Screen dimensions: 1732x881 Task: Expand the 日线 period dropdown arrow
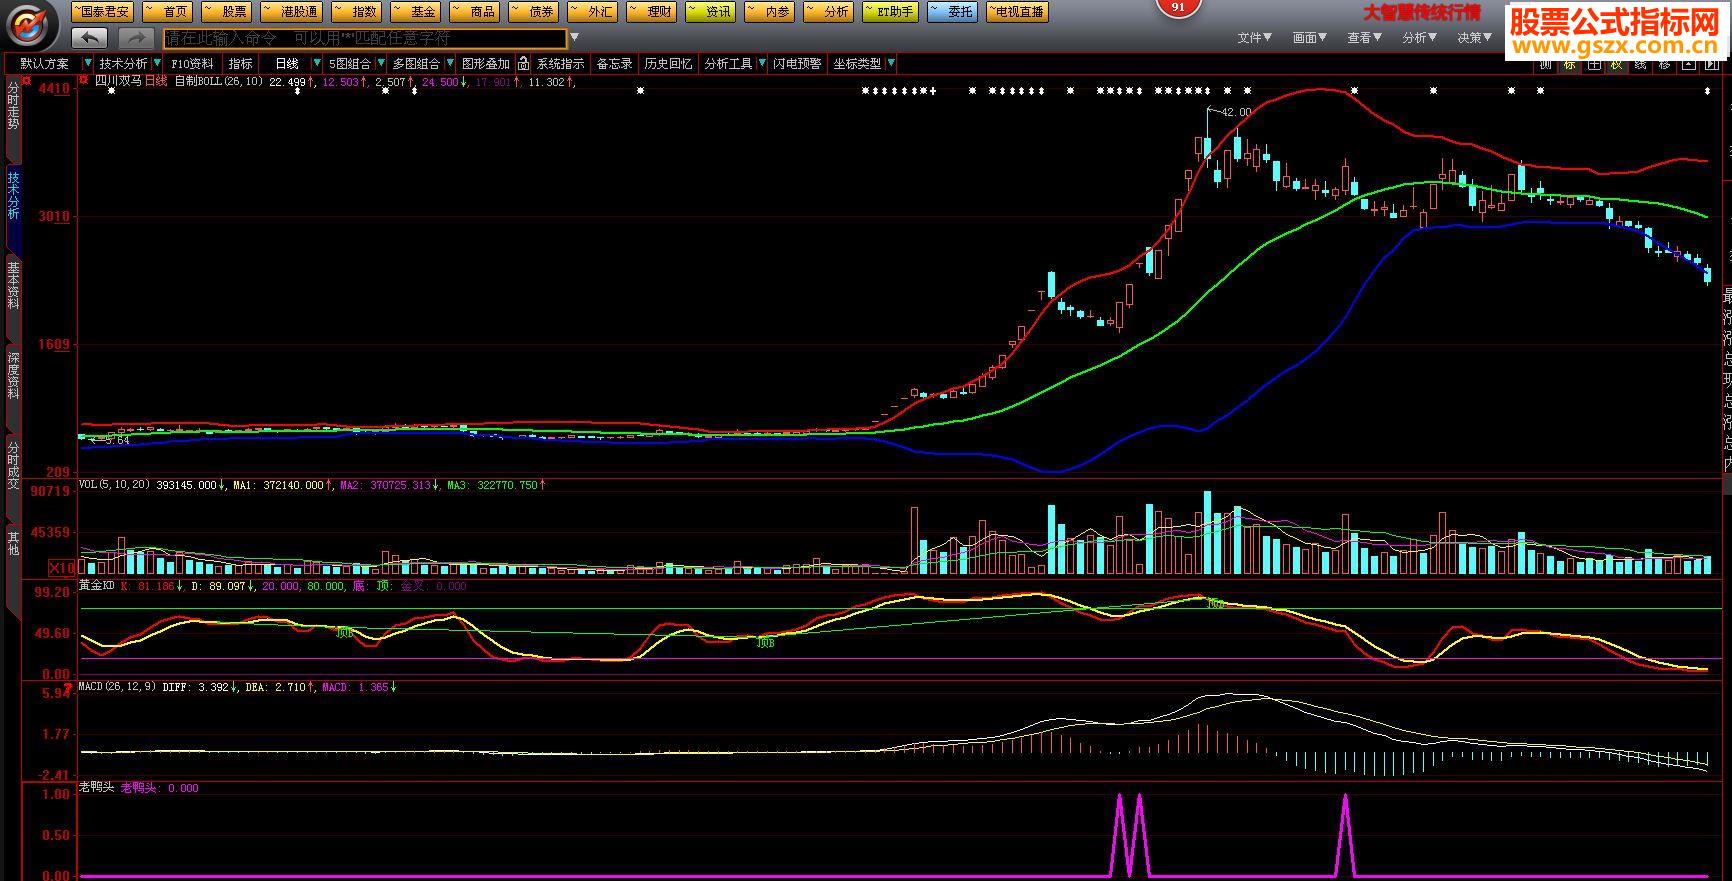316,64
